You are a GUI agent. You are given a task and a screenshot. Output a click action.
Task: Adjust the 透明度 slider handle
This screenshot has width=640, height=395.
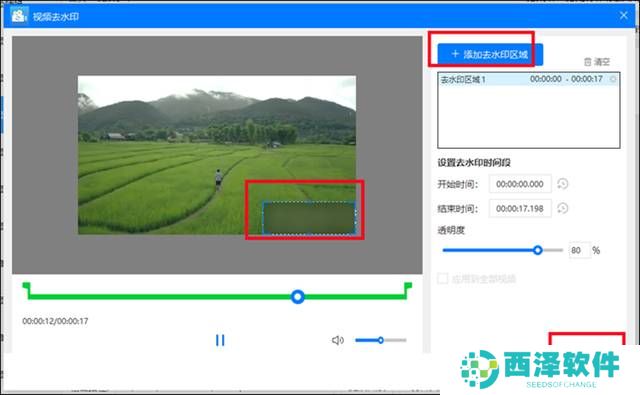538,250
